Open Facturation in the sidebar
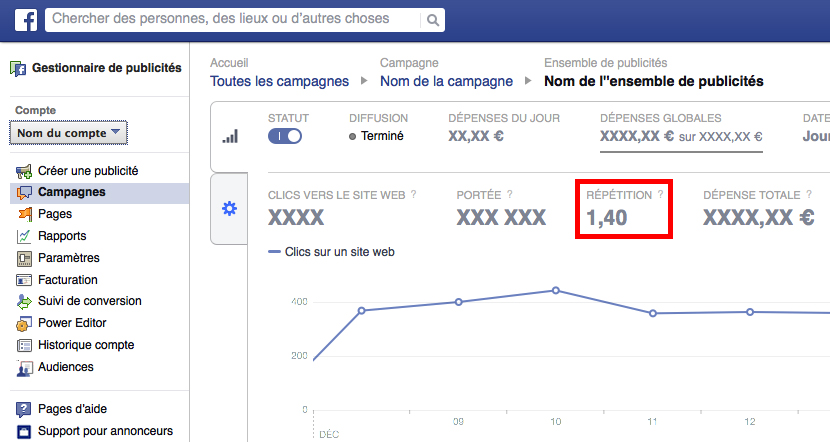830x442 pixels. pyautogui.click(x=68, y=280)
